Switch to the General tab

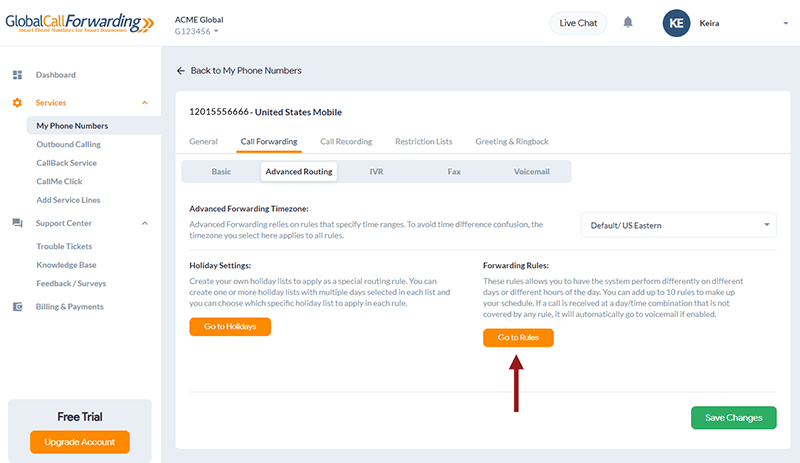pos(203,141)
